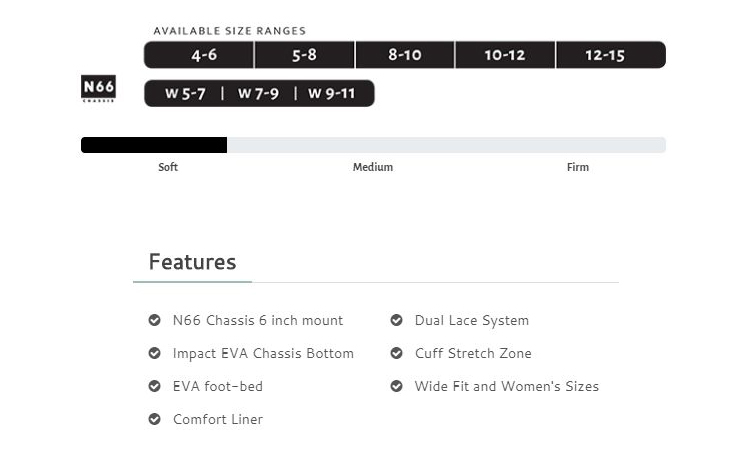Click checkmark icon beside EVA foot-bed
Image resolution: width=750 pixels, height=450 pixels.
point(154,386)
